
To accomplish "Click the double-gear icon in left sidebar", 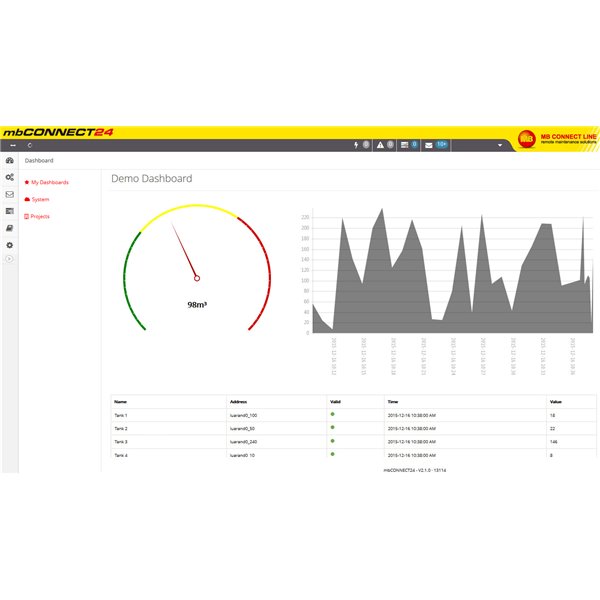I will click(10, 177).
